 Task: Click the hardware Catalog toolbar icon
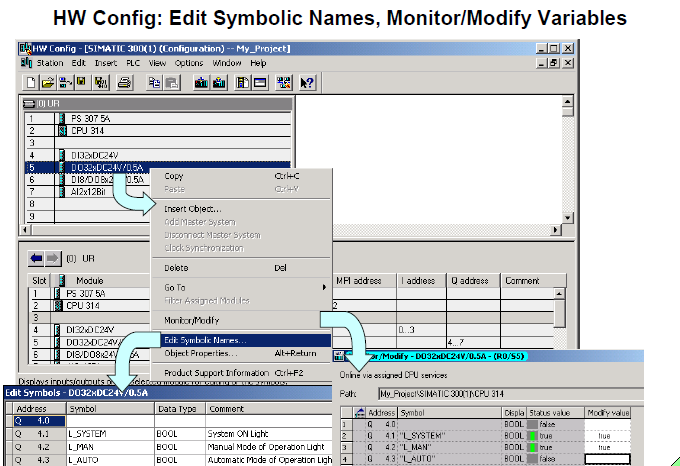click(x=242, y=82)
